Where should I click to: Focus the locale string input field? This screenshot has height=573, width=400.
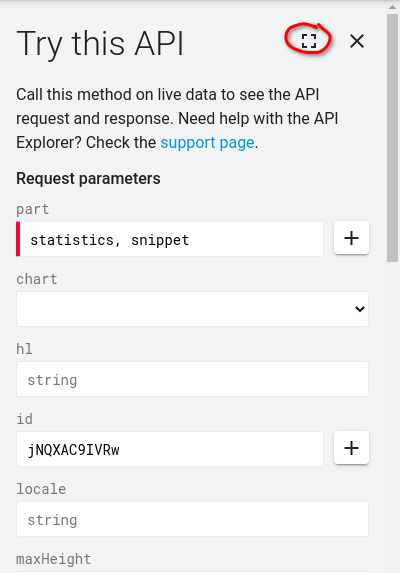[193, 519]
